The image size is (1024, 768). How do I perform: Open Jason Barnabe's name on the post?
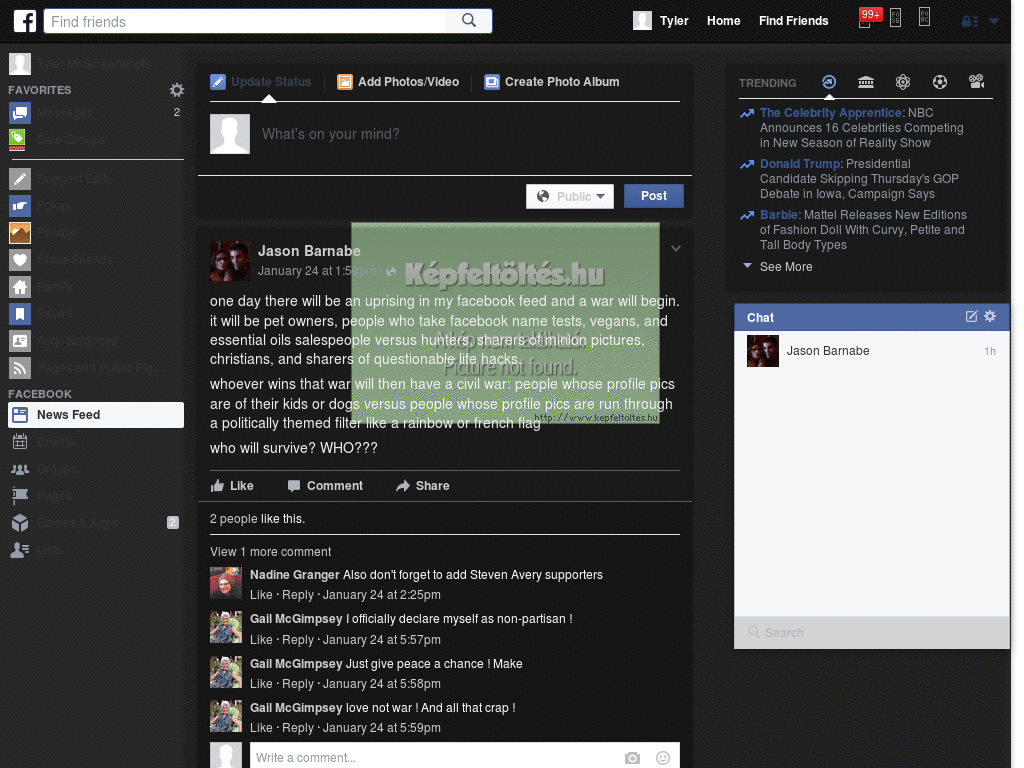(x=309, y=251)
